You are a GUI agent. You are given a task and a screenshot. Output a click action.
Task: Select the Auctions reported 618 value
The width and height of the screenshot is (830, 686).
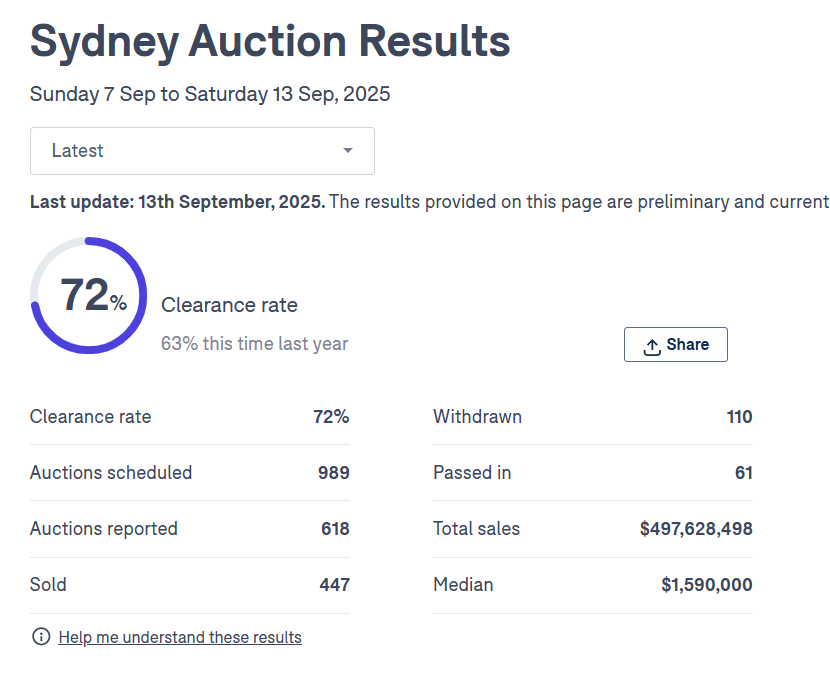click(x=335, y=529)
